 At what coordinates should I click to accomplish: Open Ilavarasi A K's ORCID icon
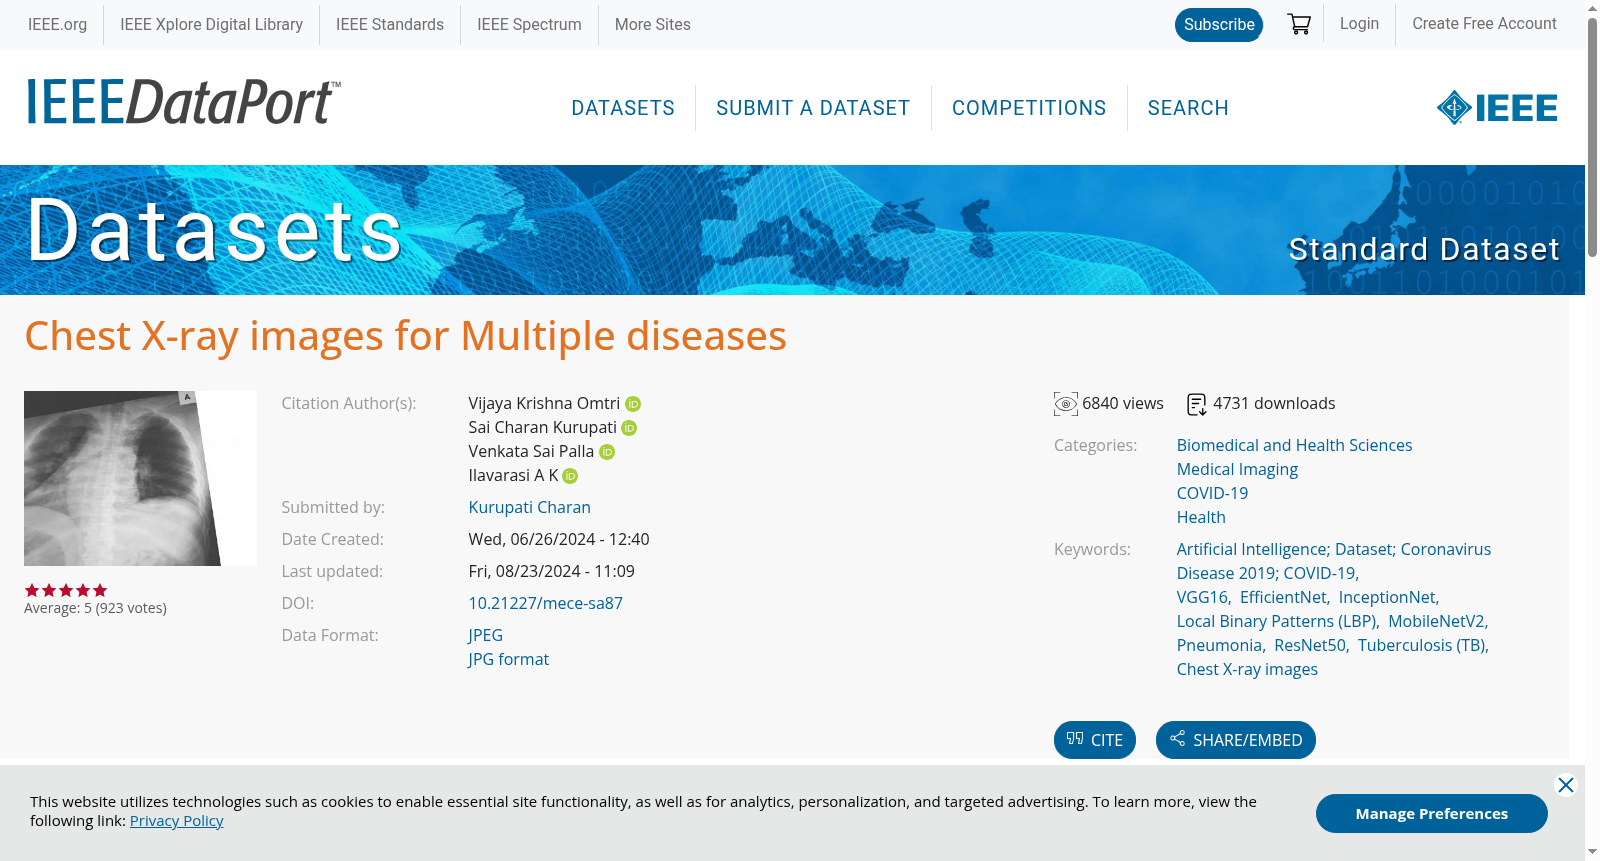tap(570, 476)
